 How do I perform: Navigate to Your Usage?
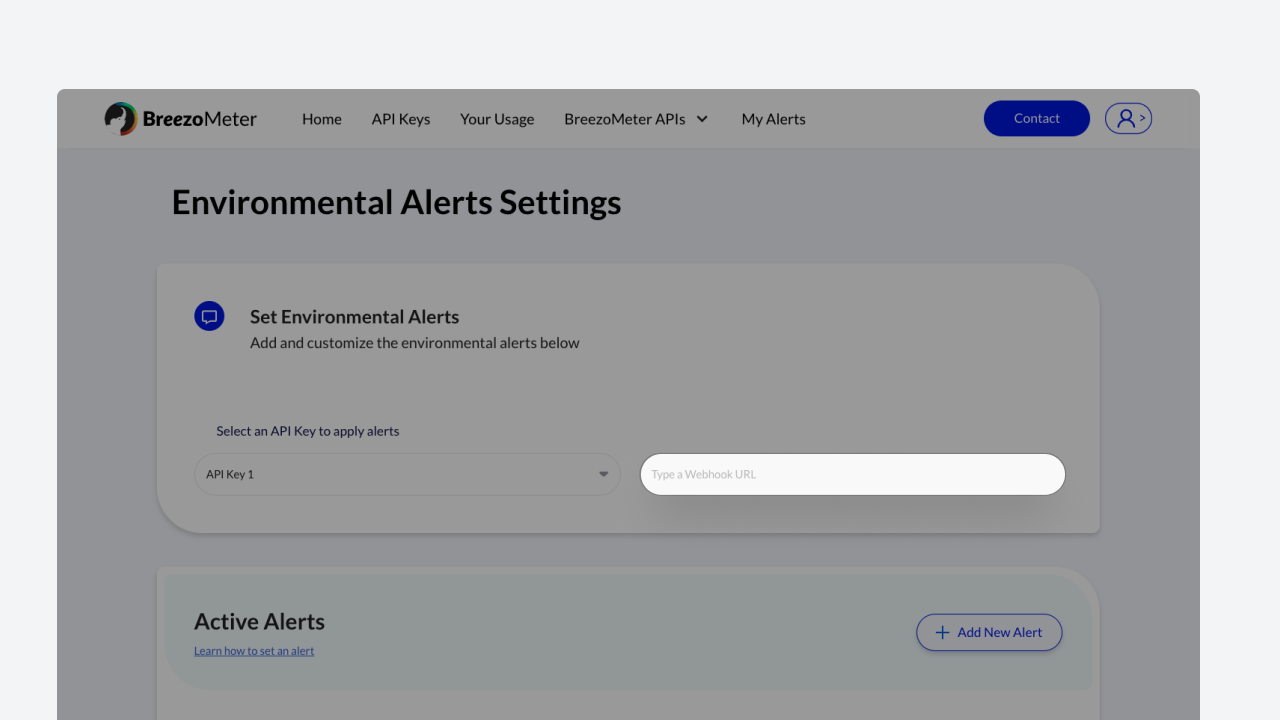[497, 119]
